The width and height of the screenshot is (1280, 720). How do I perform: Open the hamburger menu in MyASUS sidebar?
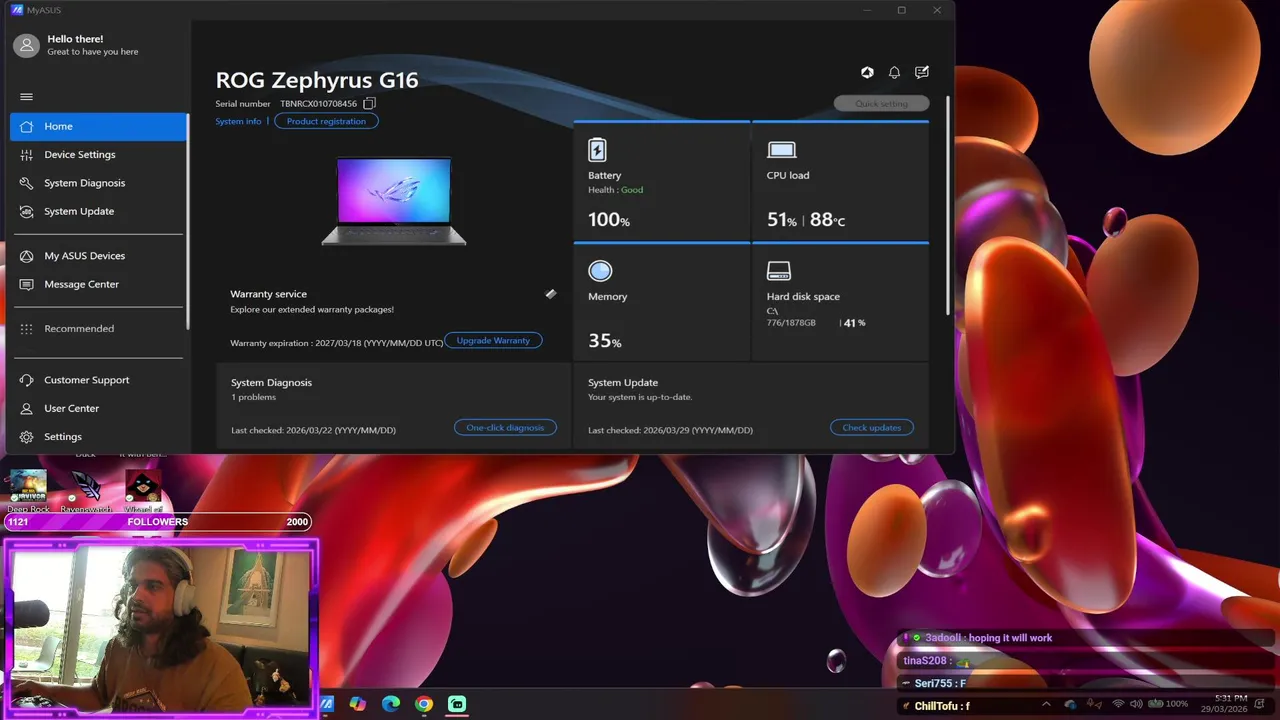26,97
